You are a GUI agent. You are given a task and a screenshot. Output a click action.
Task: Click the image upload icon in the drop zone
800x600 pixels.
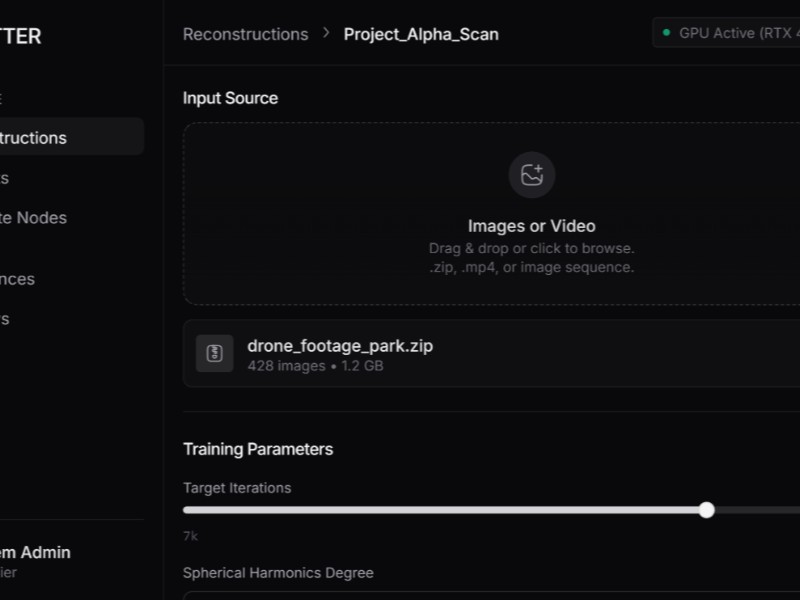532,175
